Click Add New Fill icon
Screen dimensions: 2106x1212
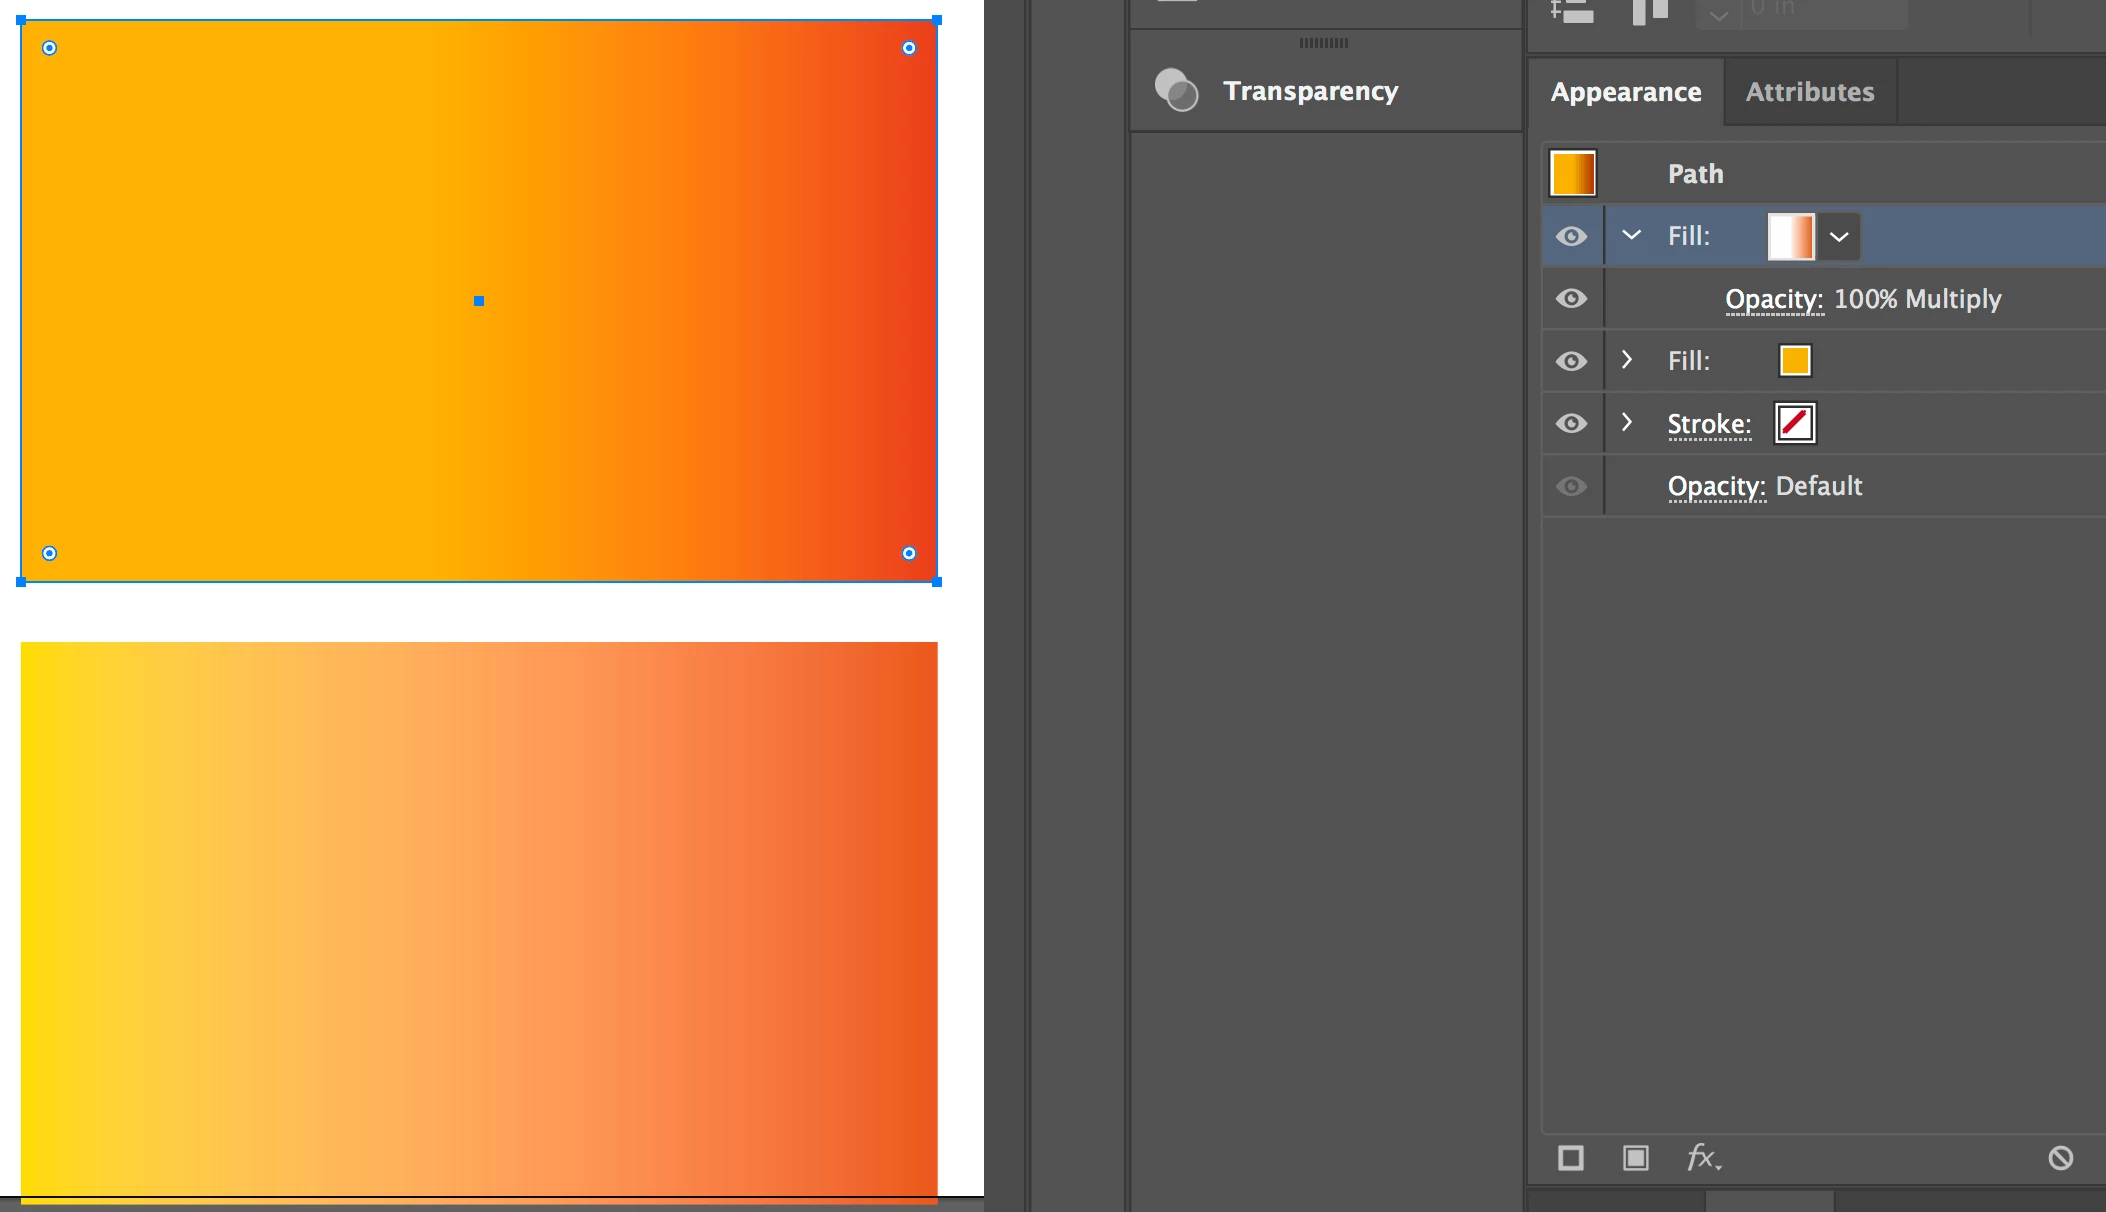click(1636, 1158)
